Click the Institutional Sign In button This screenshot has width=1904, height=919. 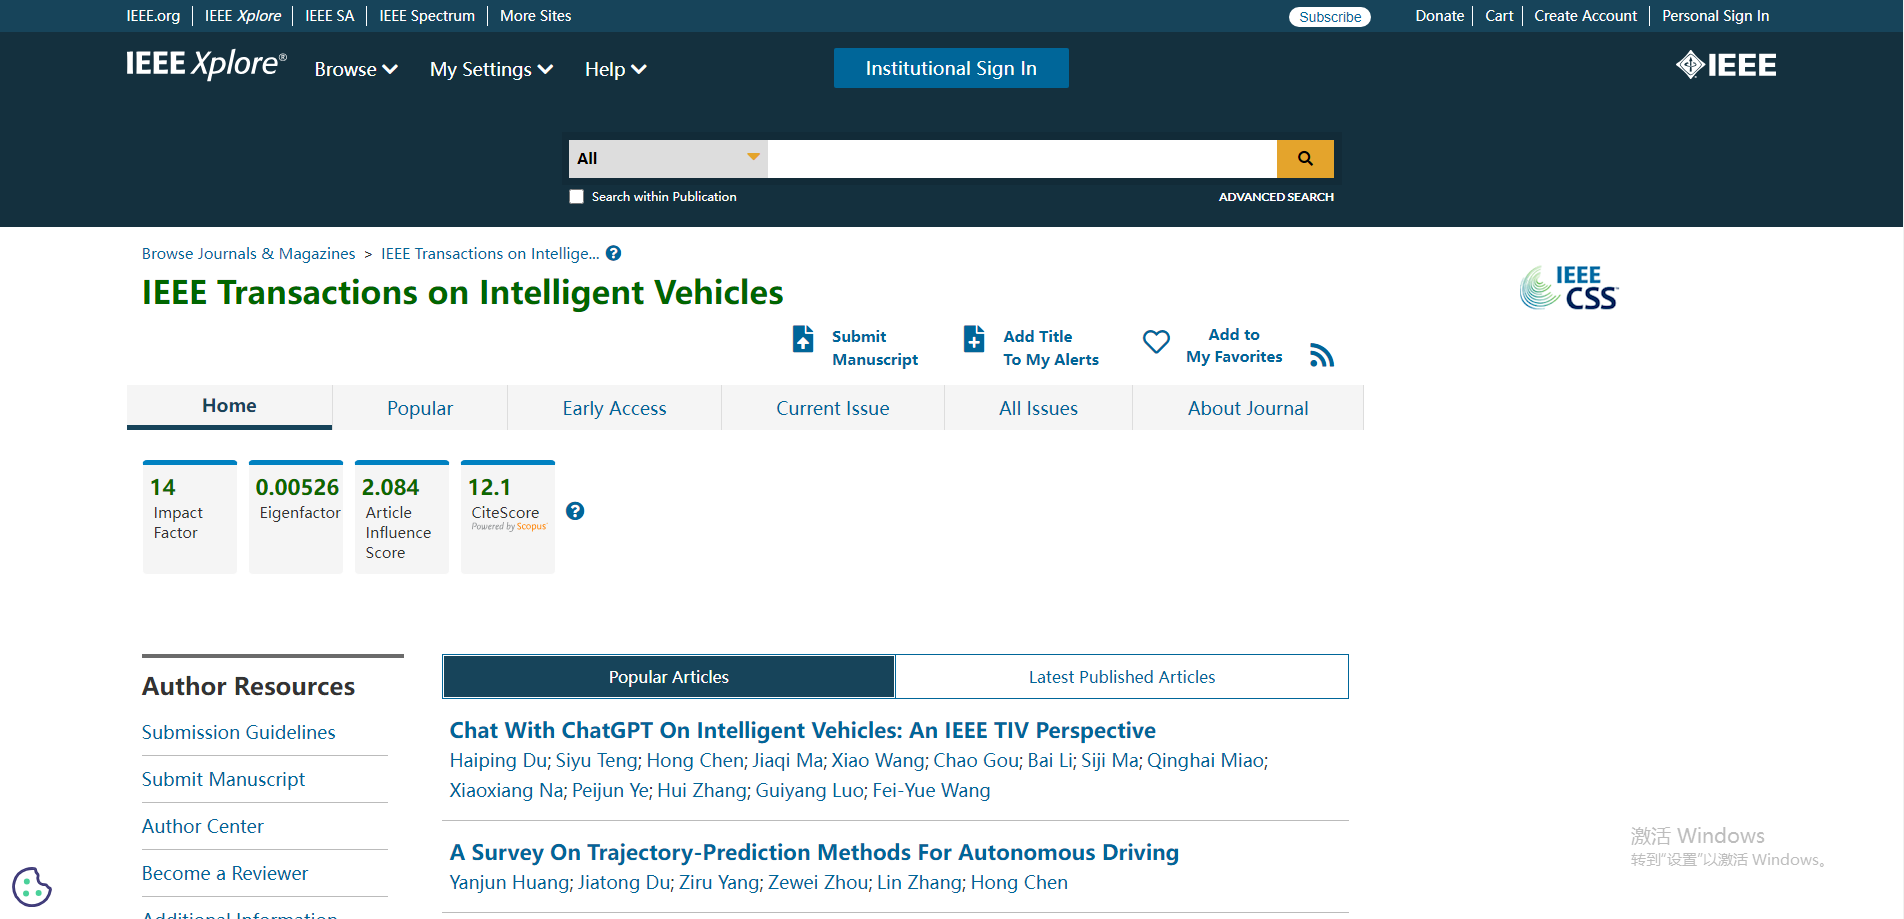click(x=951, y=68)
